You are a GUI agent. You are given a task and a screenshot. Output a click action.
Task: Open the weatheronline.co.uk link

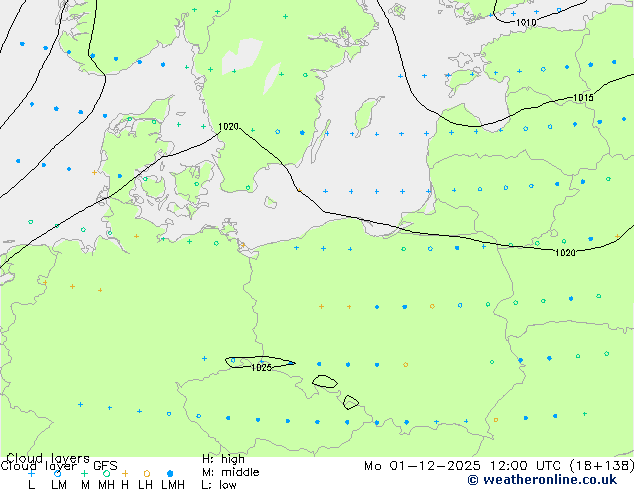(555, 480)
